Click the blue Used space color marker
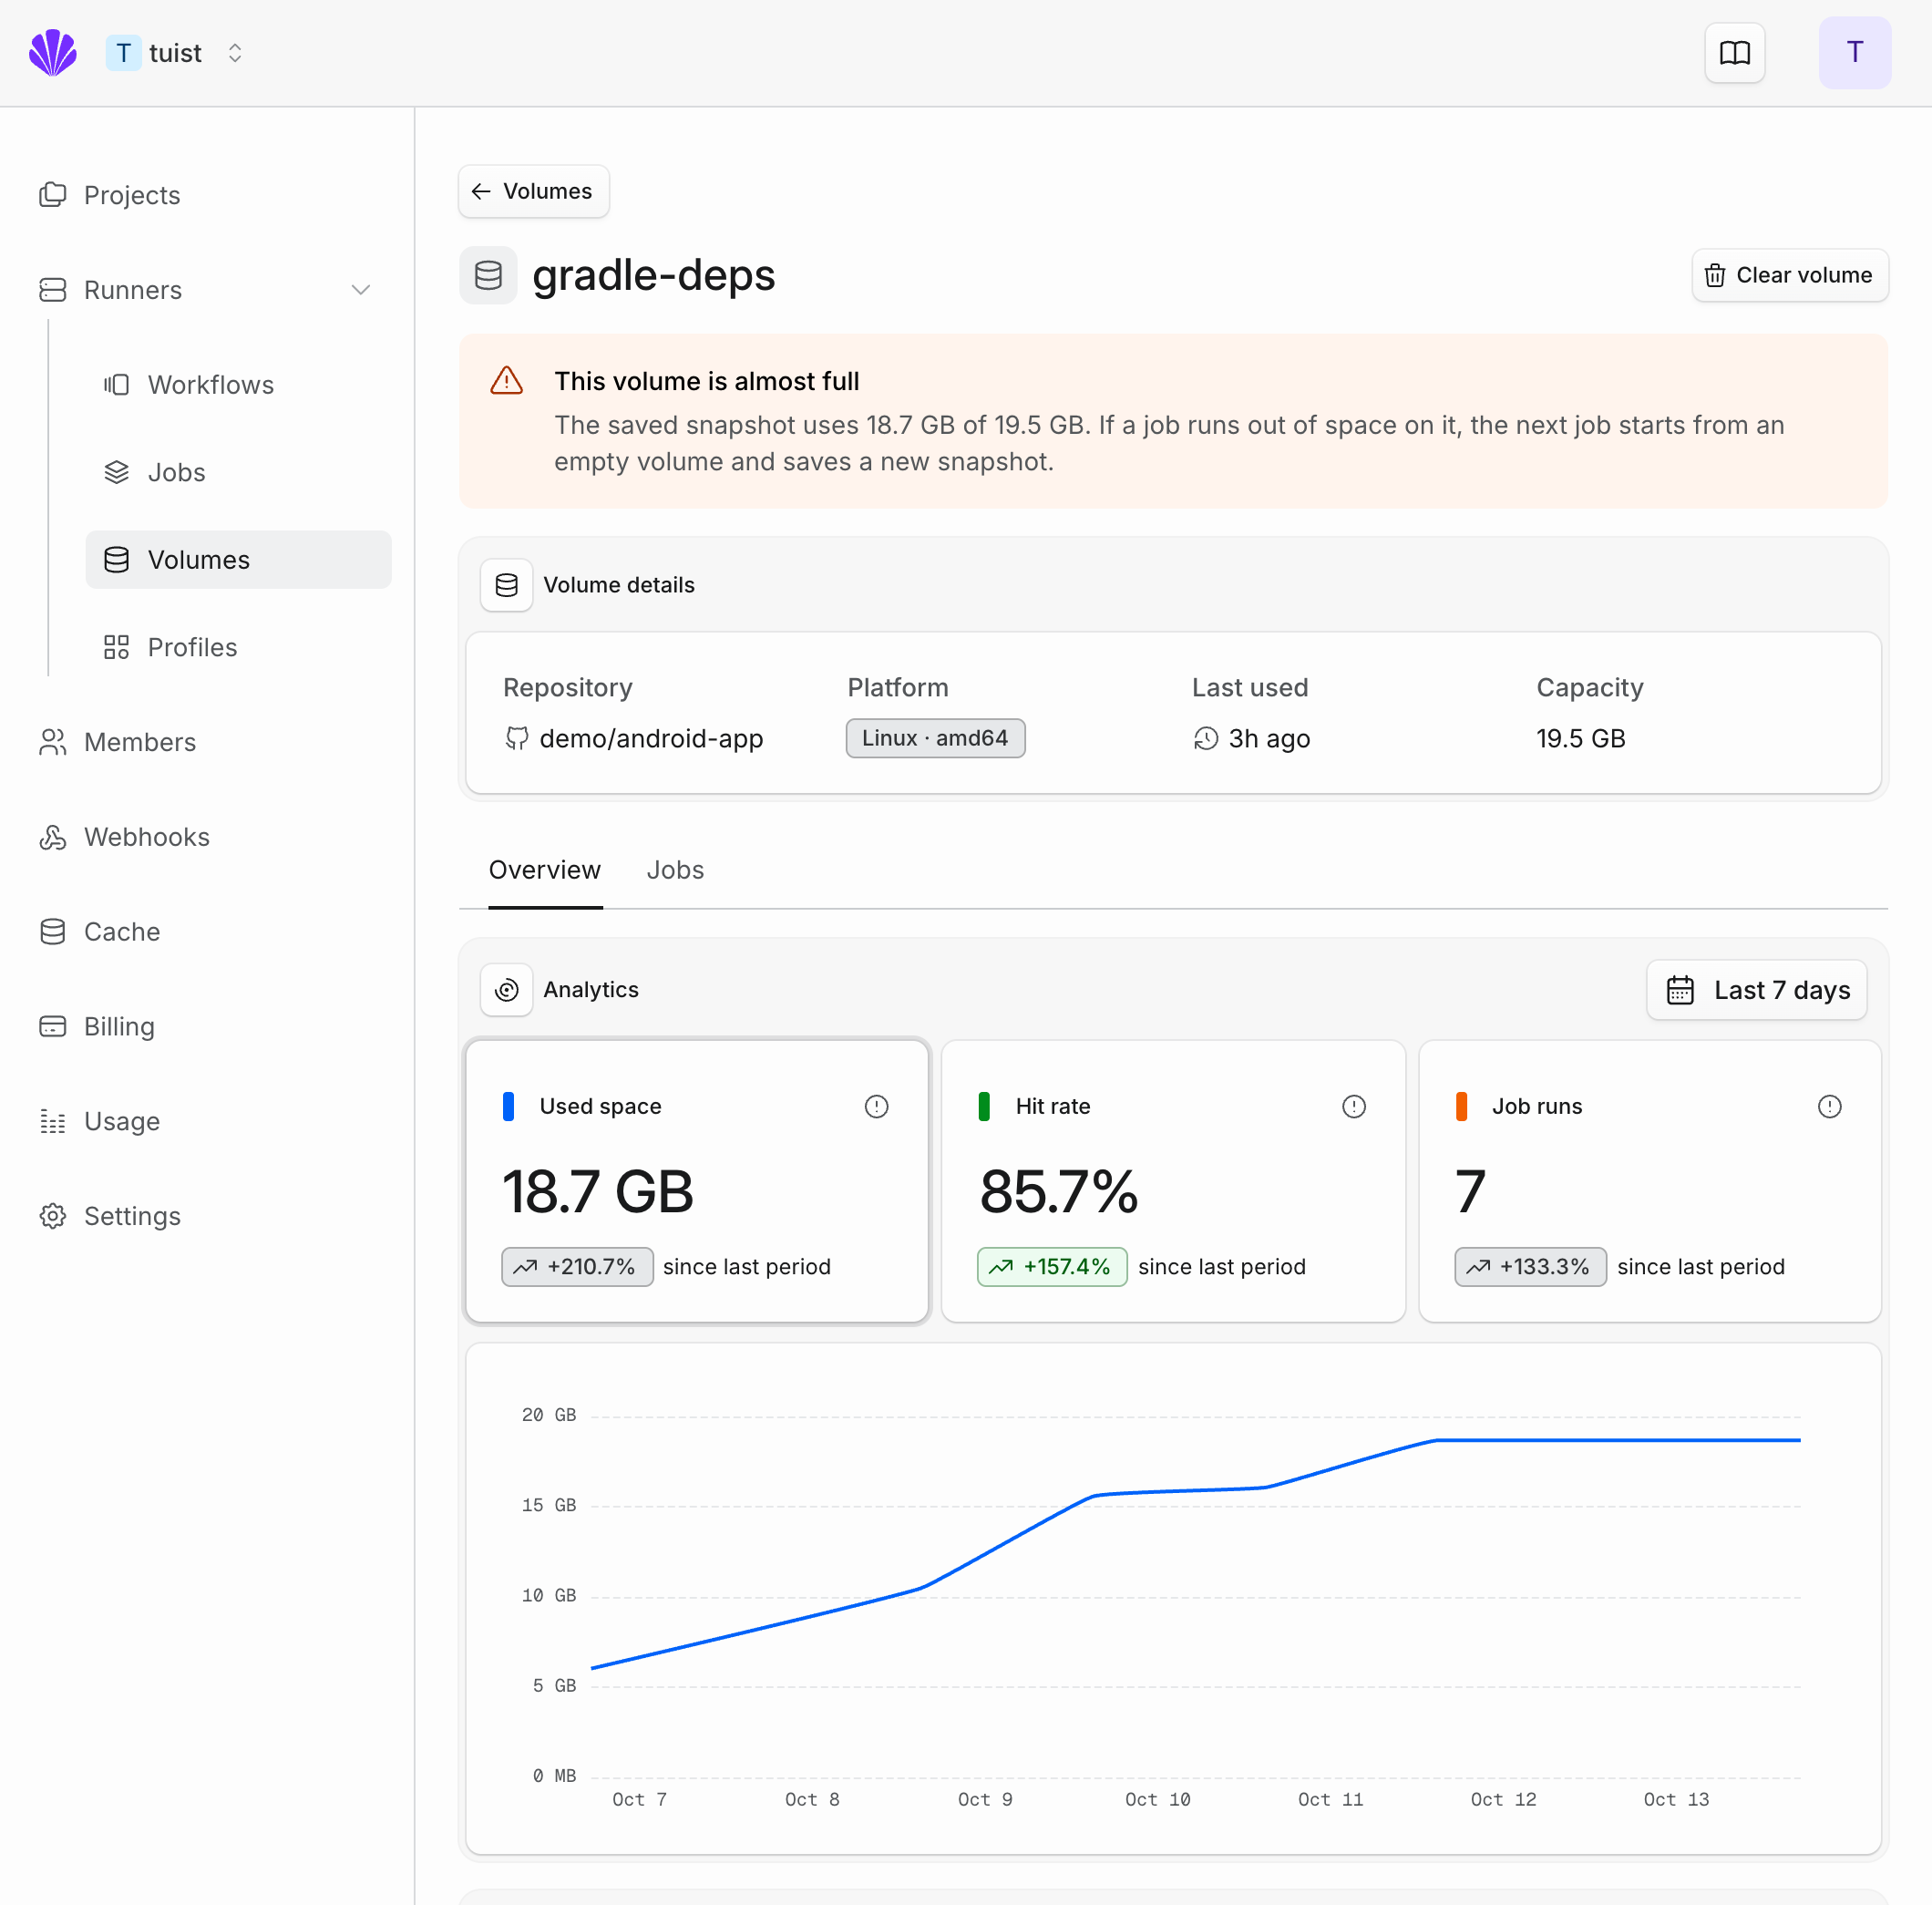Image resolution: width=1932 pixels, height=1905 pixels. pyautogui.click(x=508, y=1106)
